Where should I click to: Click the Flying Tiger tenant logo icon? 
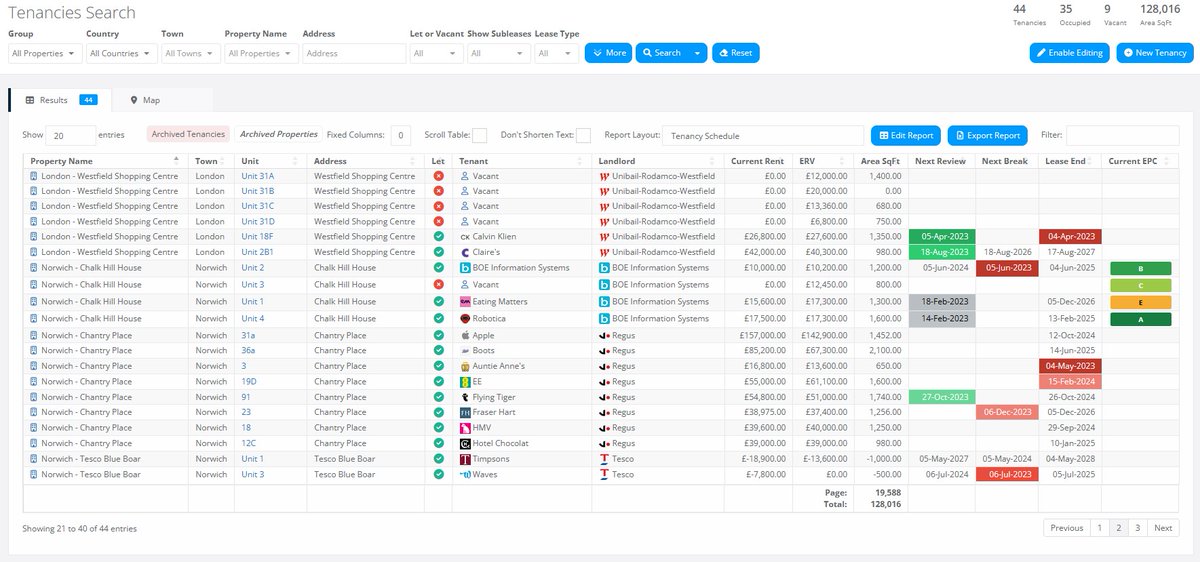point(464,397)
